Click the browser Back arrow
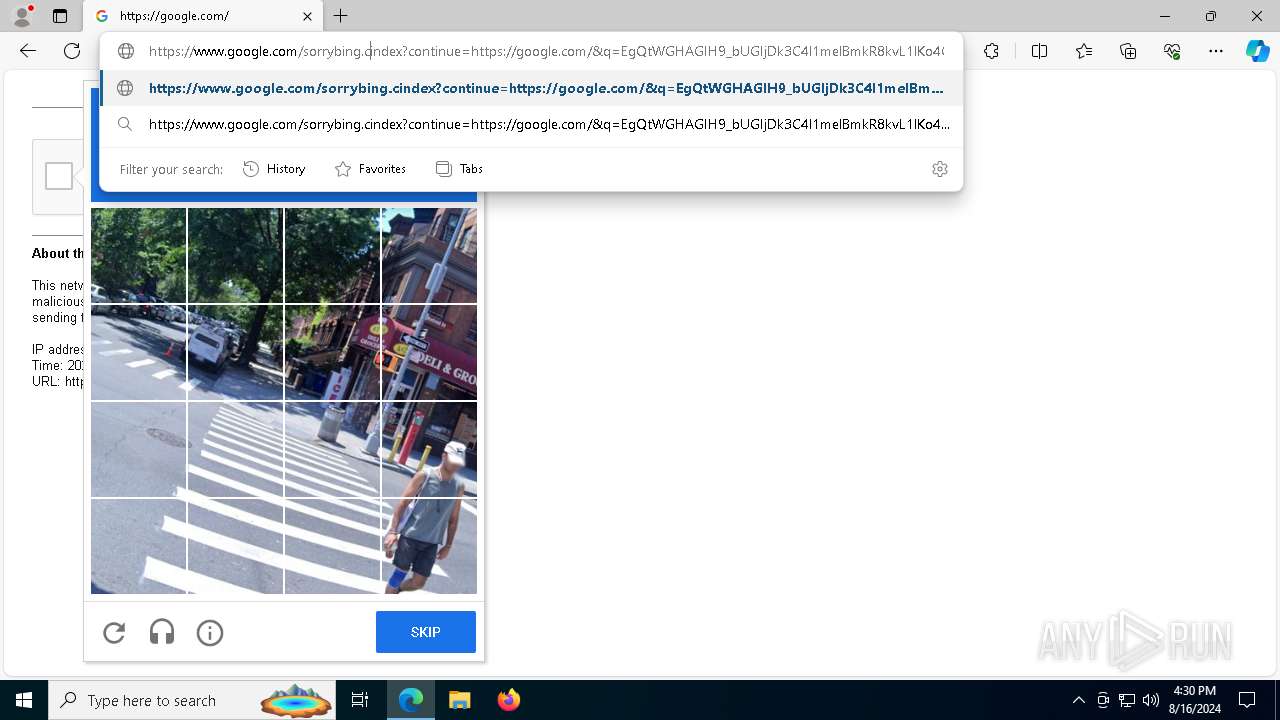This screenshot has height=720, width=1280. (28, 51)
